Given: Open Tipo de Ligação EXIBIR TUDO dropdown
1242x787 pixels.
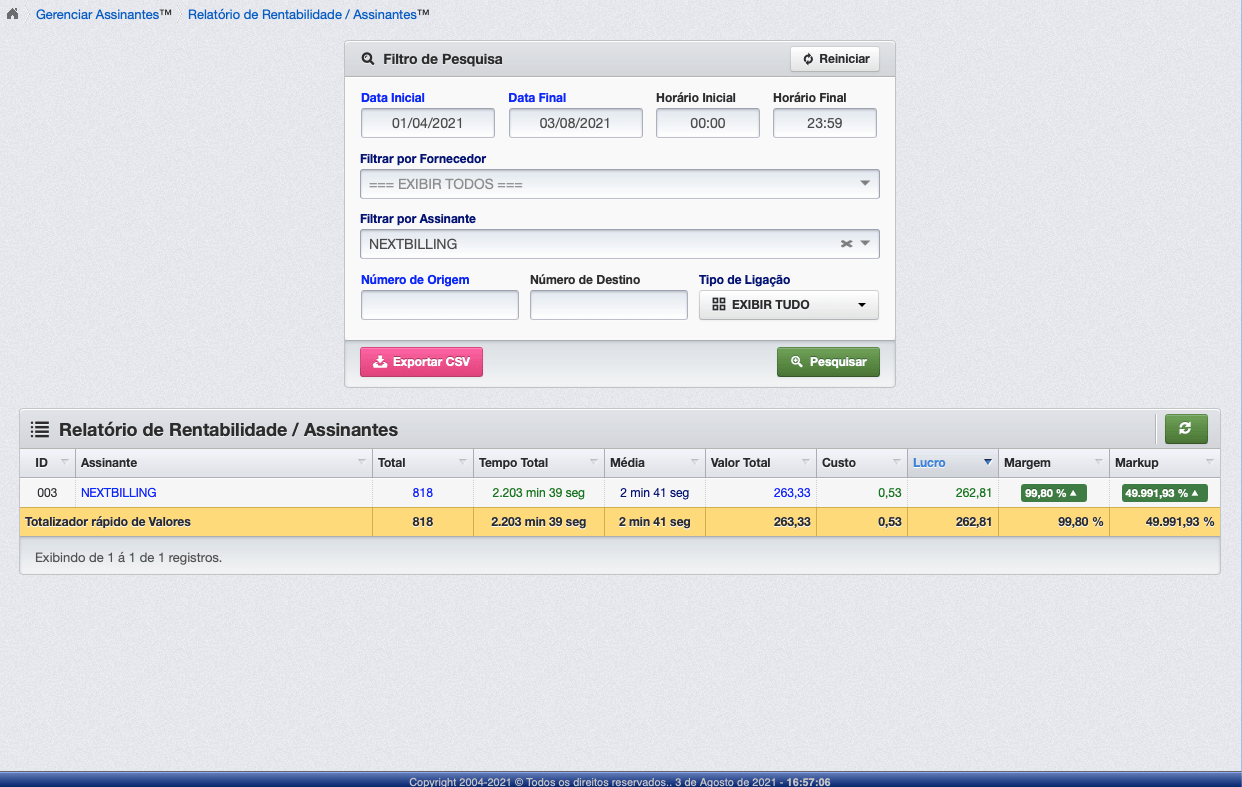Looking at the screenshot, I should pyautogui.click(x=789, y=305).
